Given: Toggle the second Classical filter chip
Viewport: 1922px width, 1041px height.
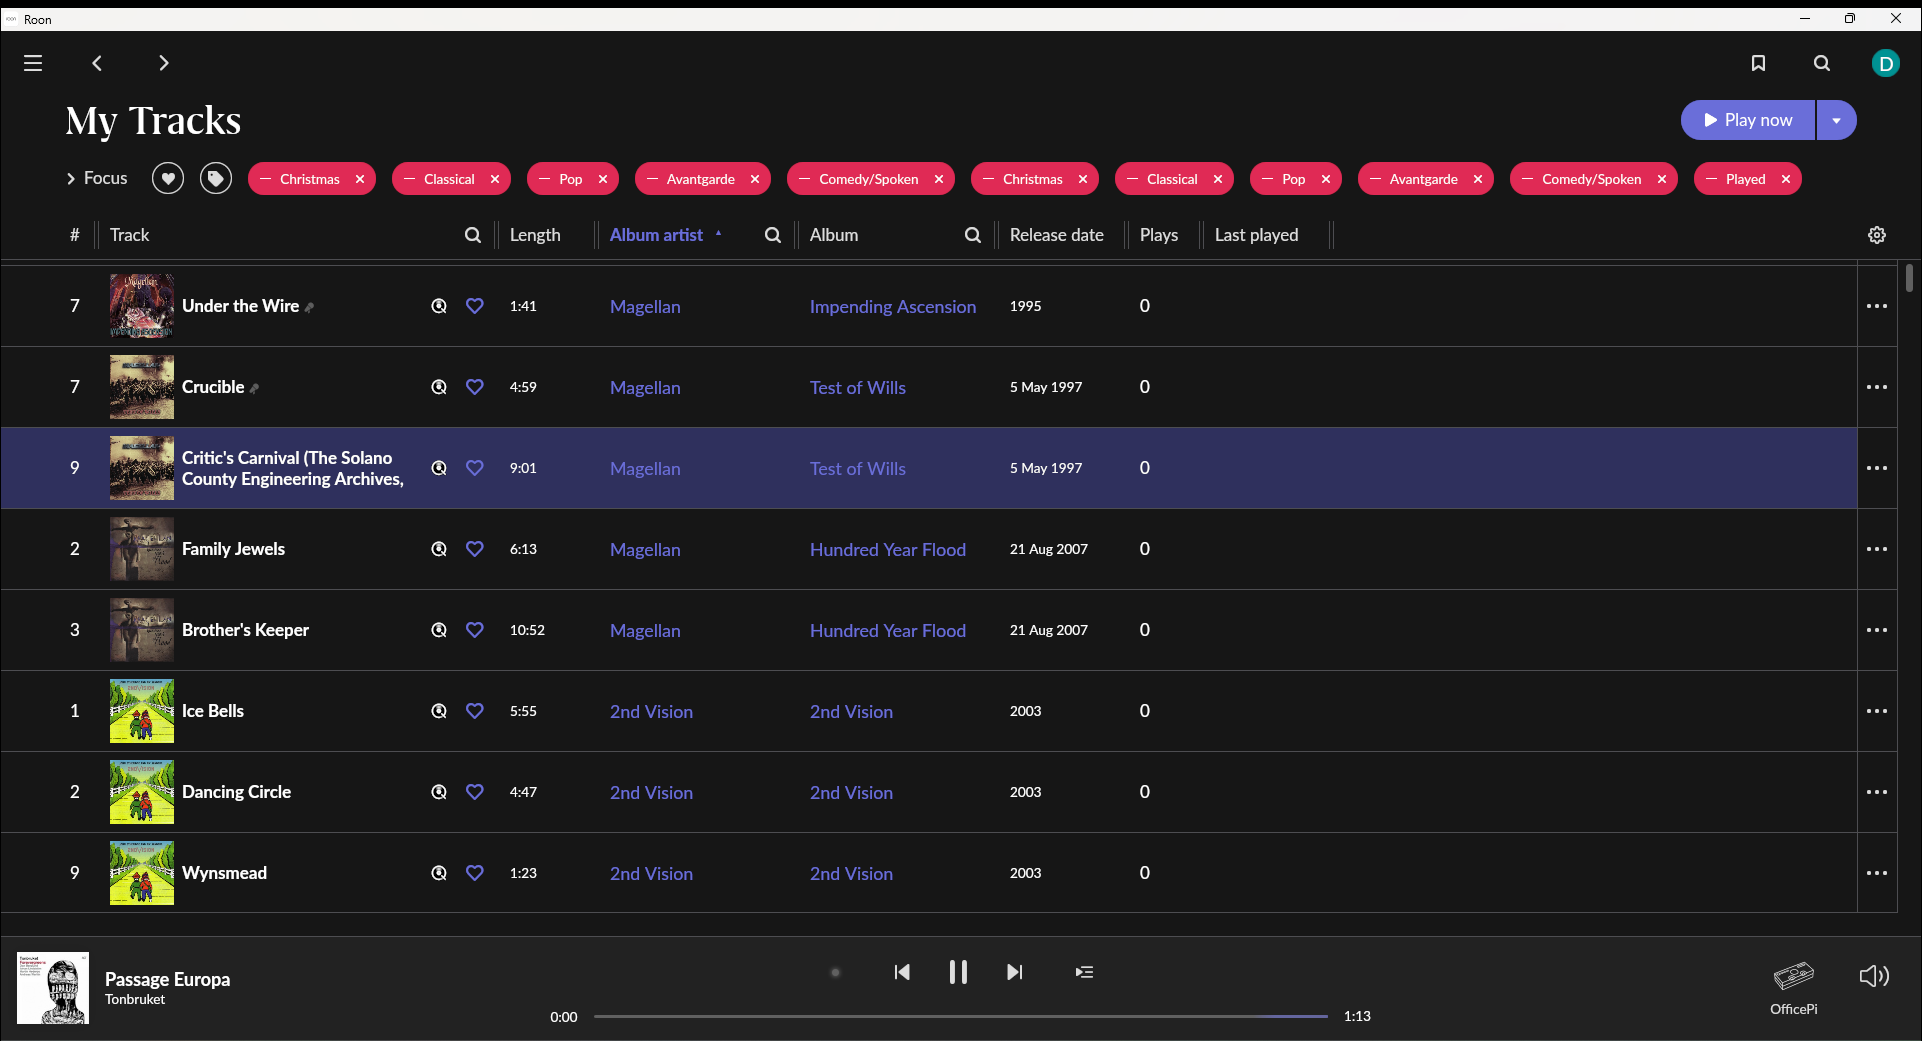Looking at the screenshot, I should click(1172, 179).
